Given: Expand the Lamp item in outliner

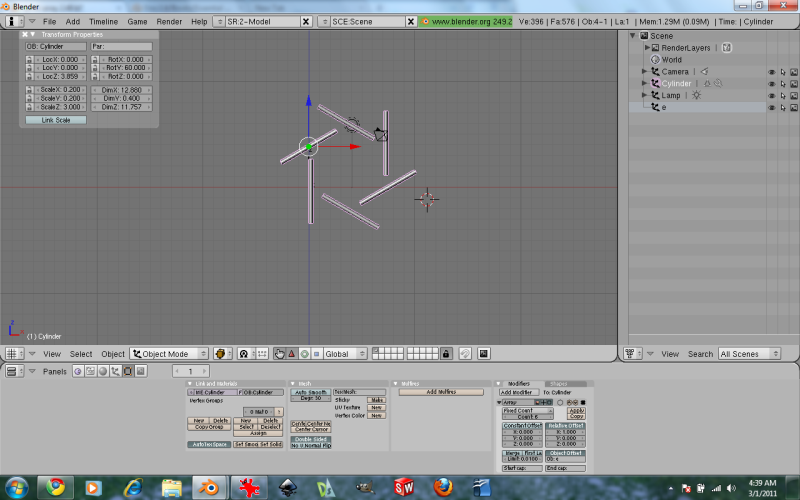Looking at the screenshot, I should [644, 95].
